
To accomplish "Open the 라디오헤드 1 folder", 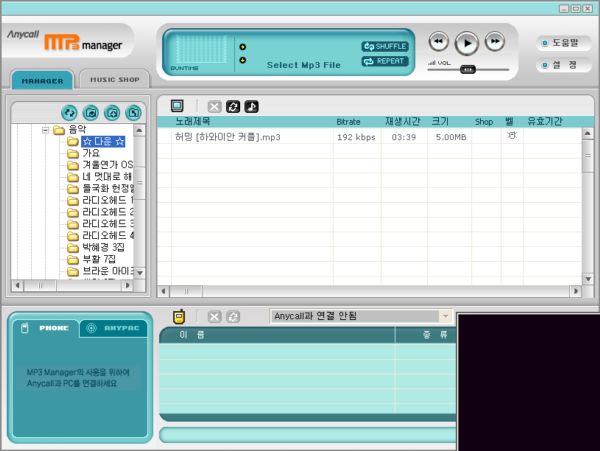I will (x=108, y=200).
